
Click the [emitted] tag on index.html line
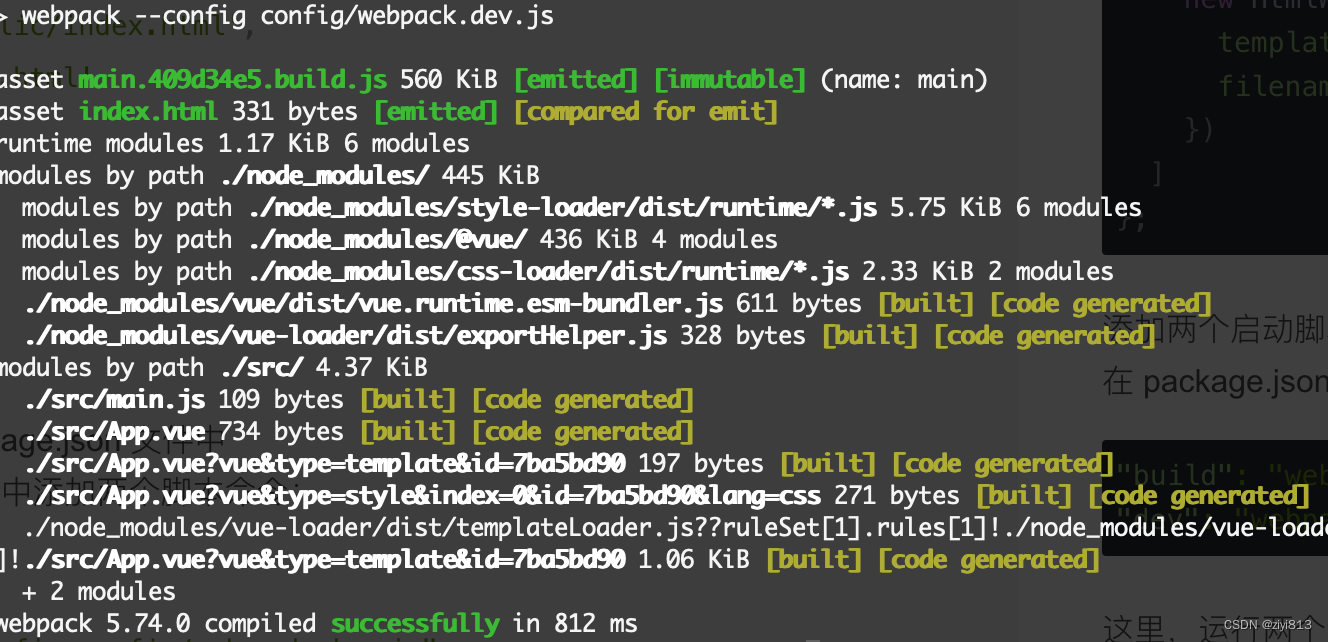pos(435,111)
